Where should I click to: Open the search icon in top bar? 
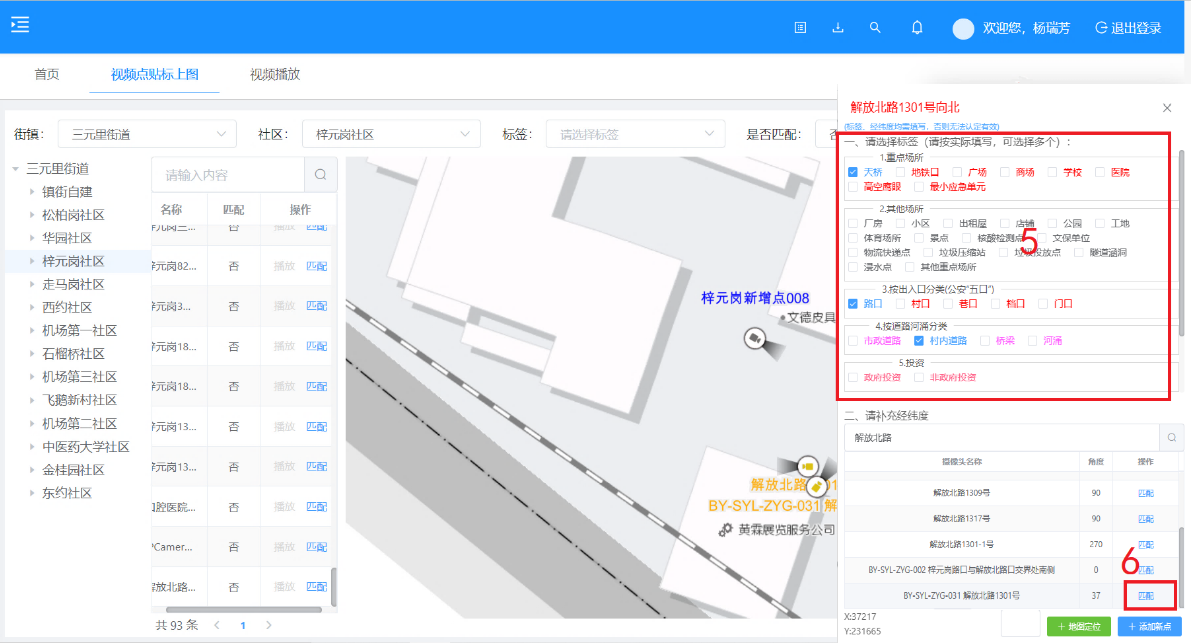875,27
